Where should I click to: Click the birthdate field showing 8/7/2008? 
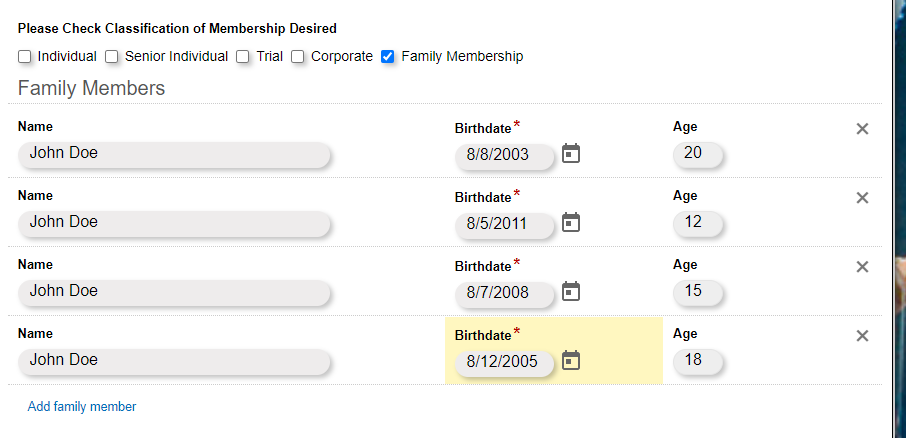click(505, 293)
